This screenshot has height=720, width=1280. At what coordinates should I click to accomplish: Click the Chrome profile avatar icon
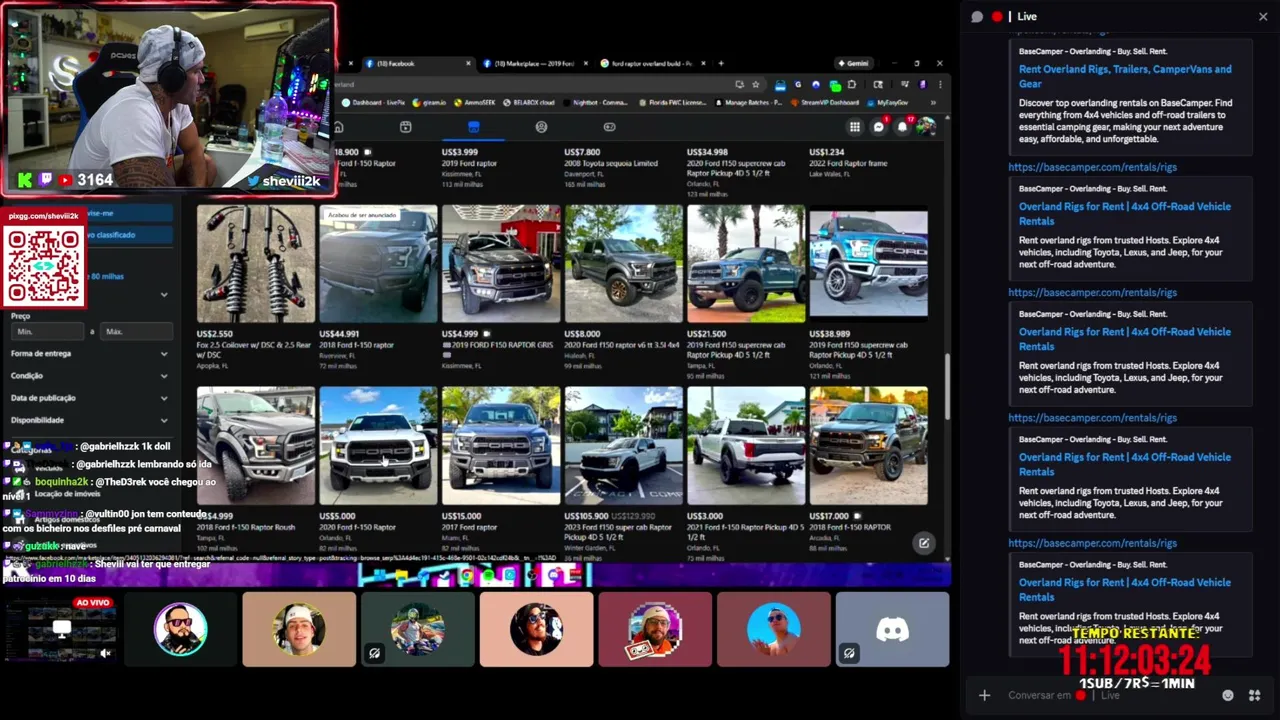tap(923, 85)
